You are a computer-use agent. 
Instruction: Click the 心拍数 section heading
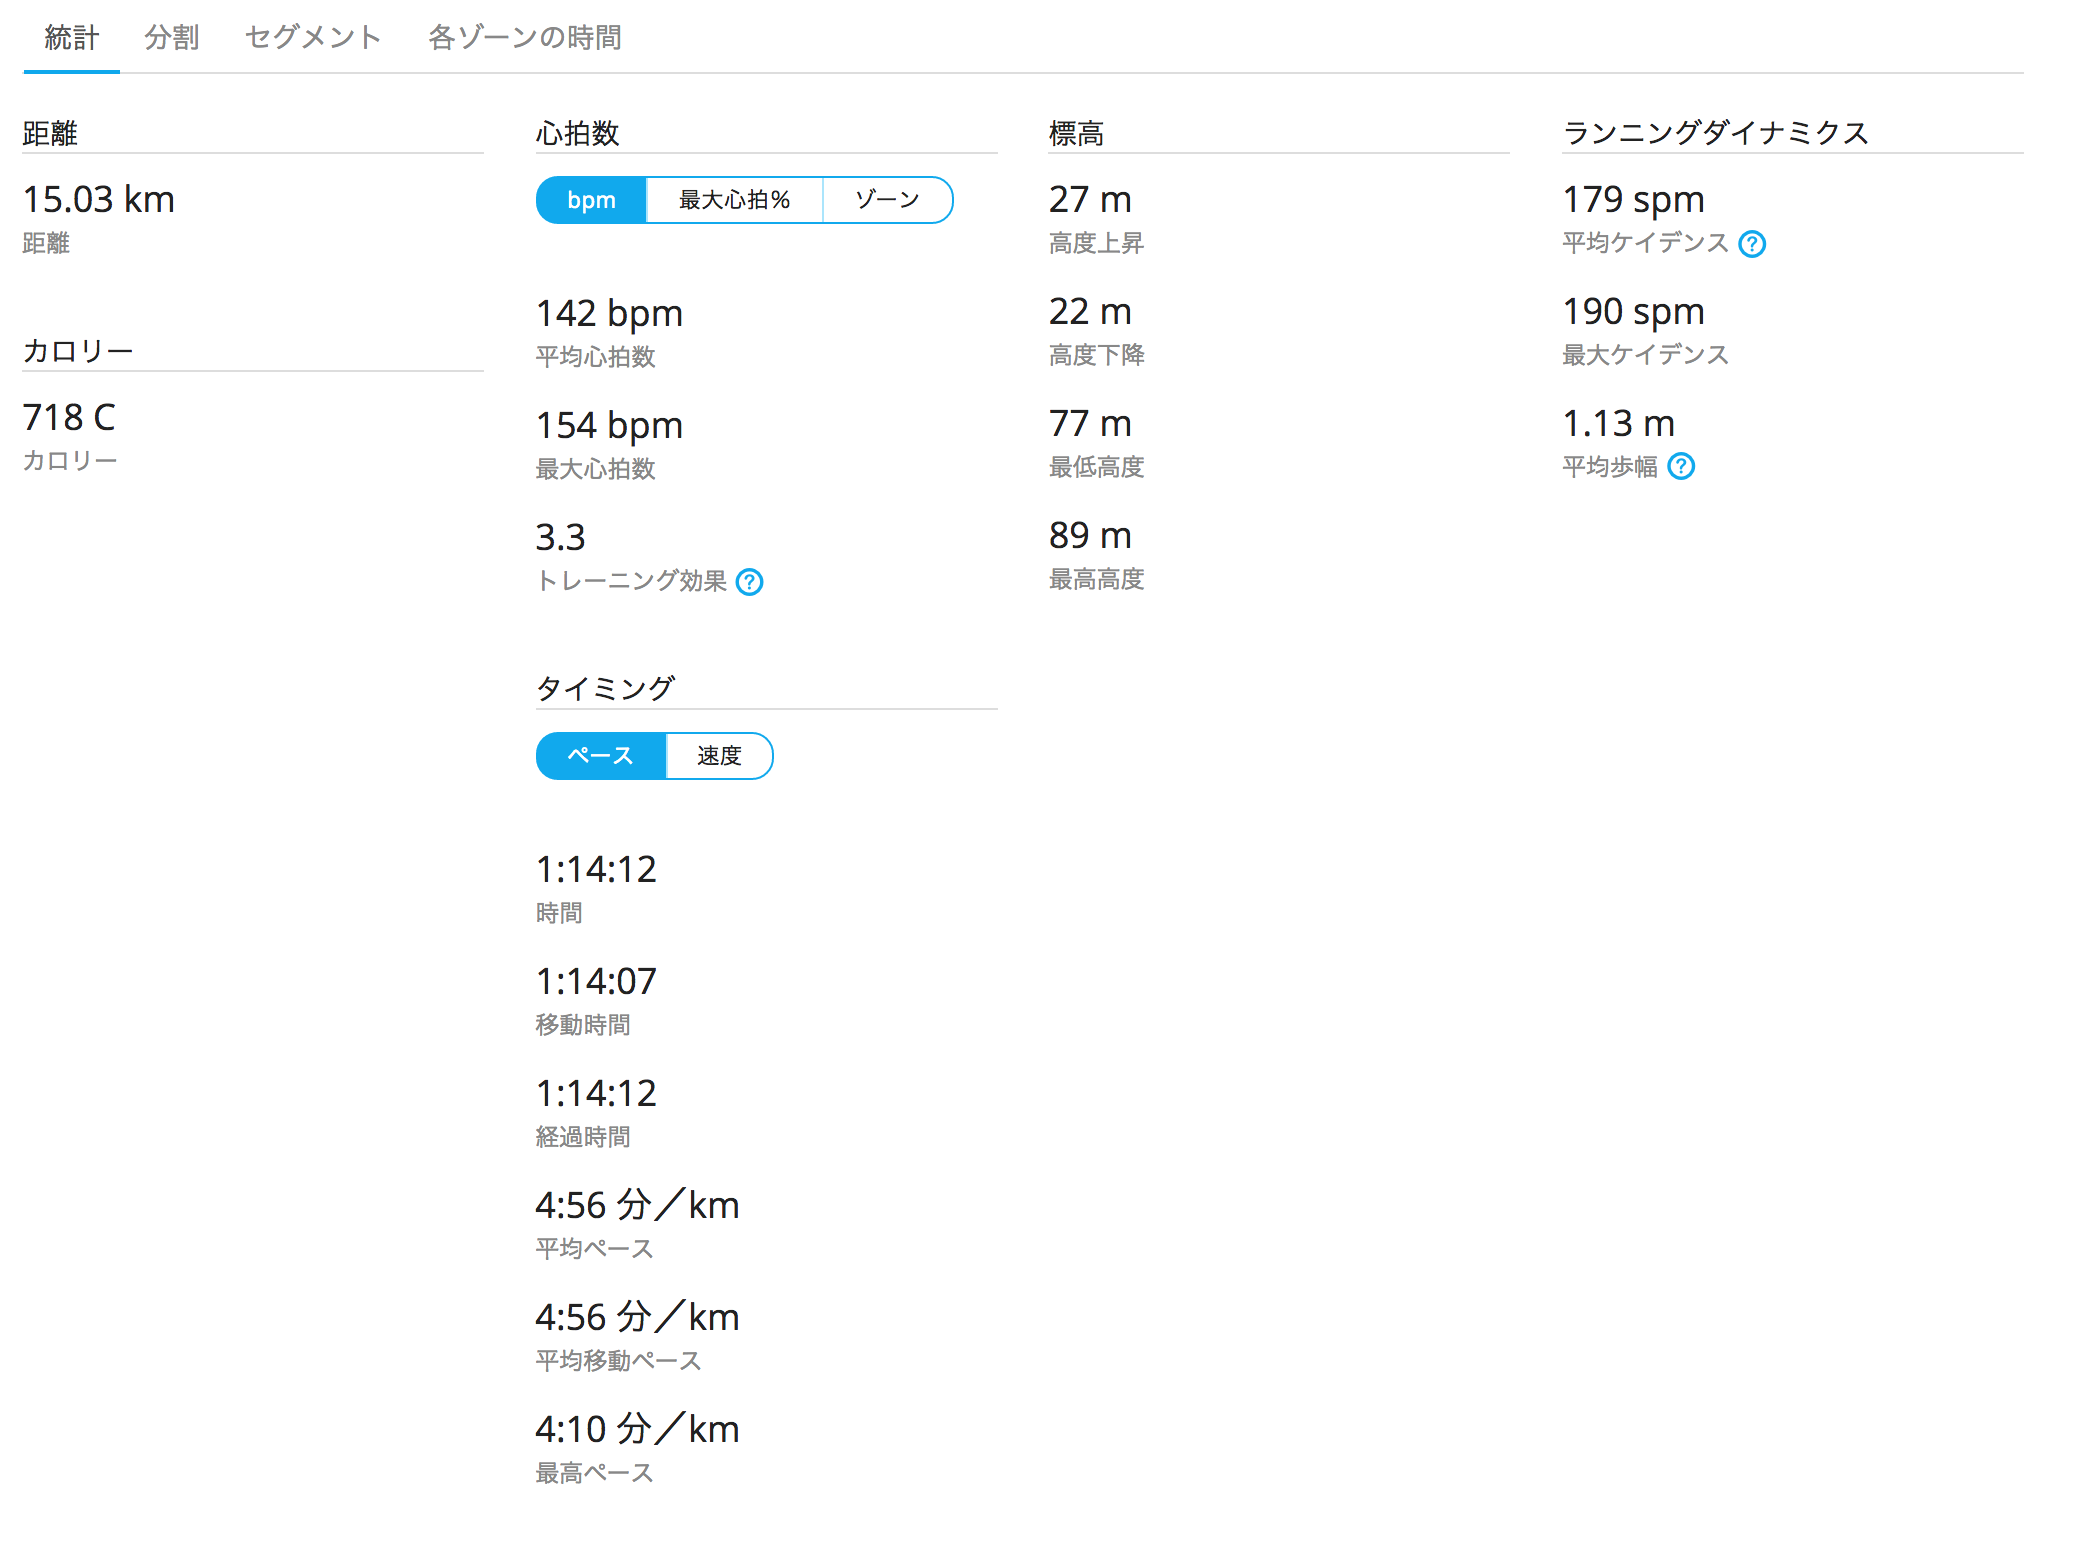tap(578, 133)
